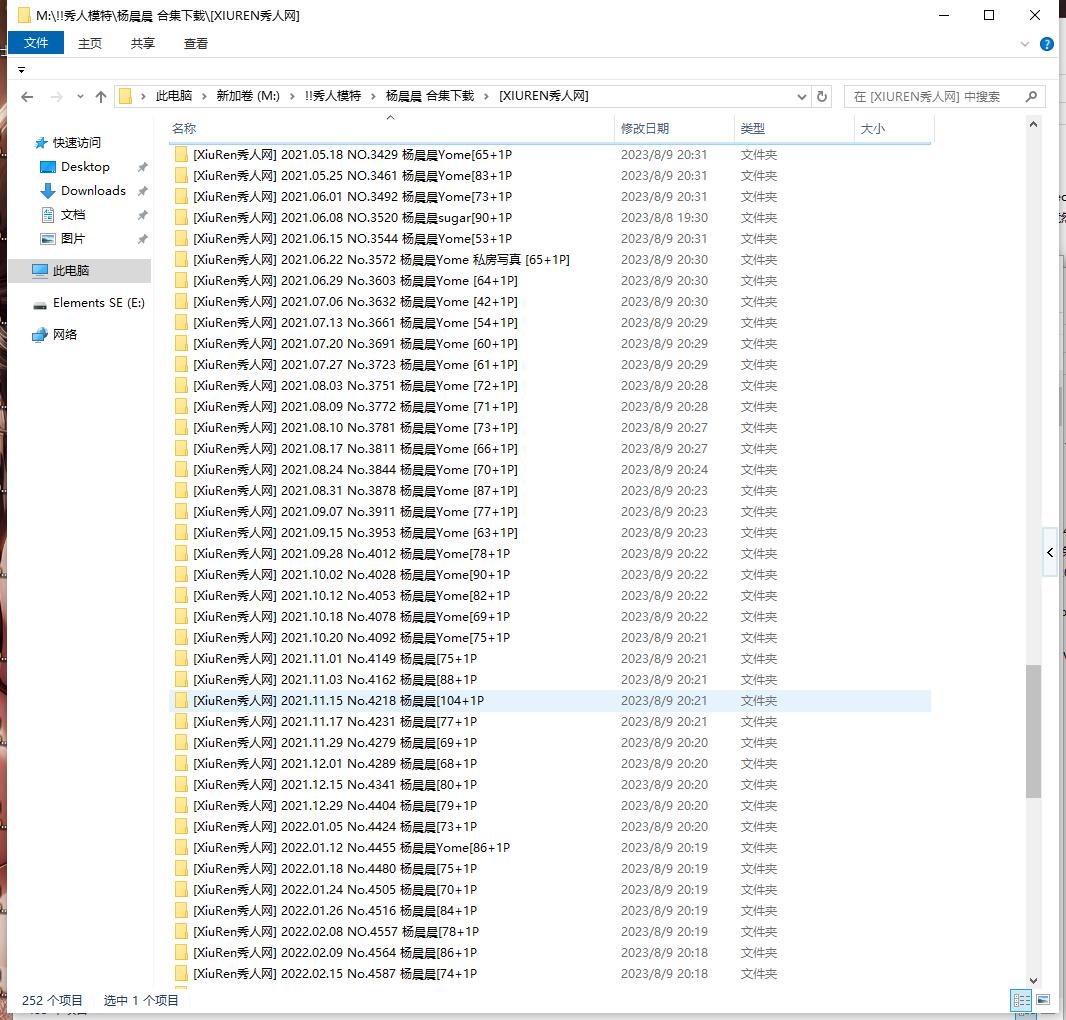Screen dimensions: 1066x1020
Task: Click folder icon of 2021.06.08 NO.3520 sugar row
Action: 181,218
